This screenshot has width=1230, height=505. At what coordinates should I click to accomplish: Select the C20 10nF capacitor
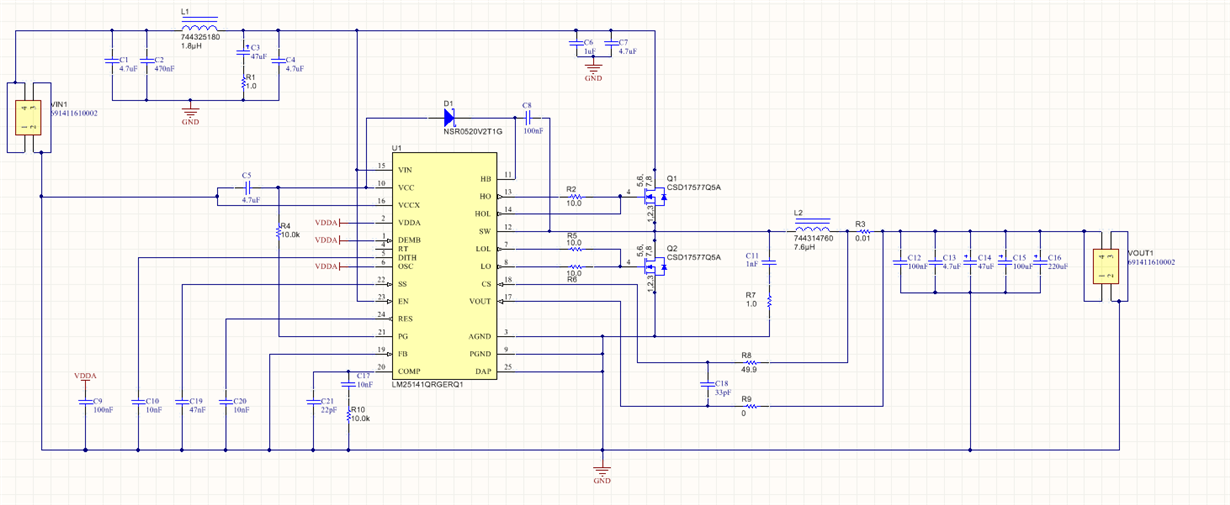tap(225, 402)
